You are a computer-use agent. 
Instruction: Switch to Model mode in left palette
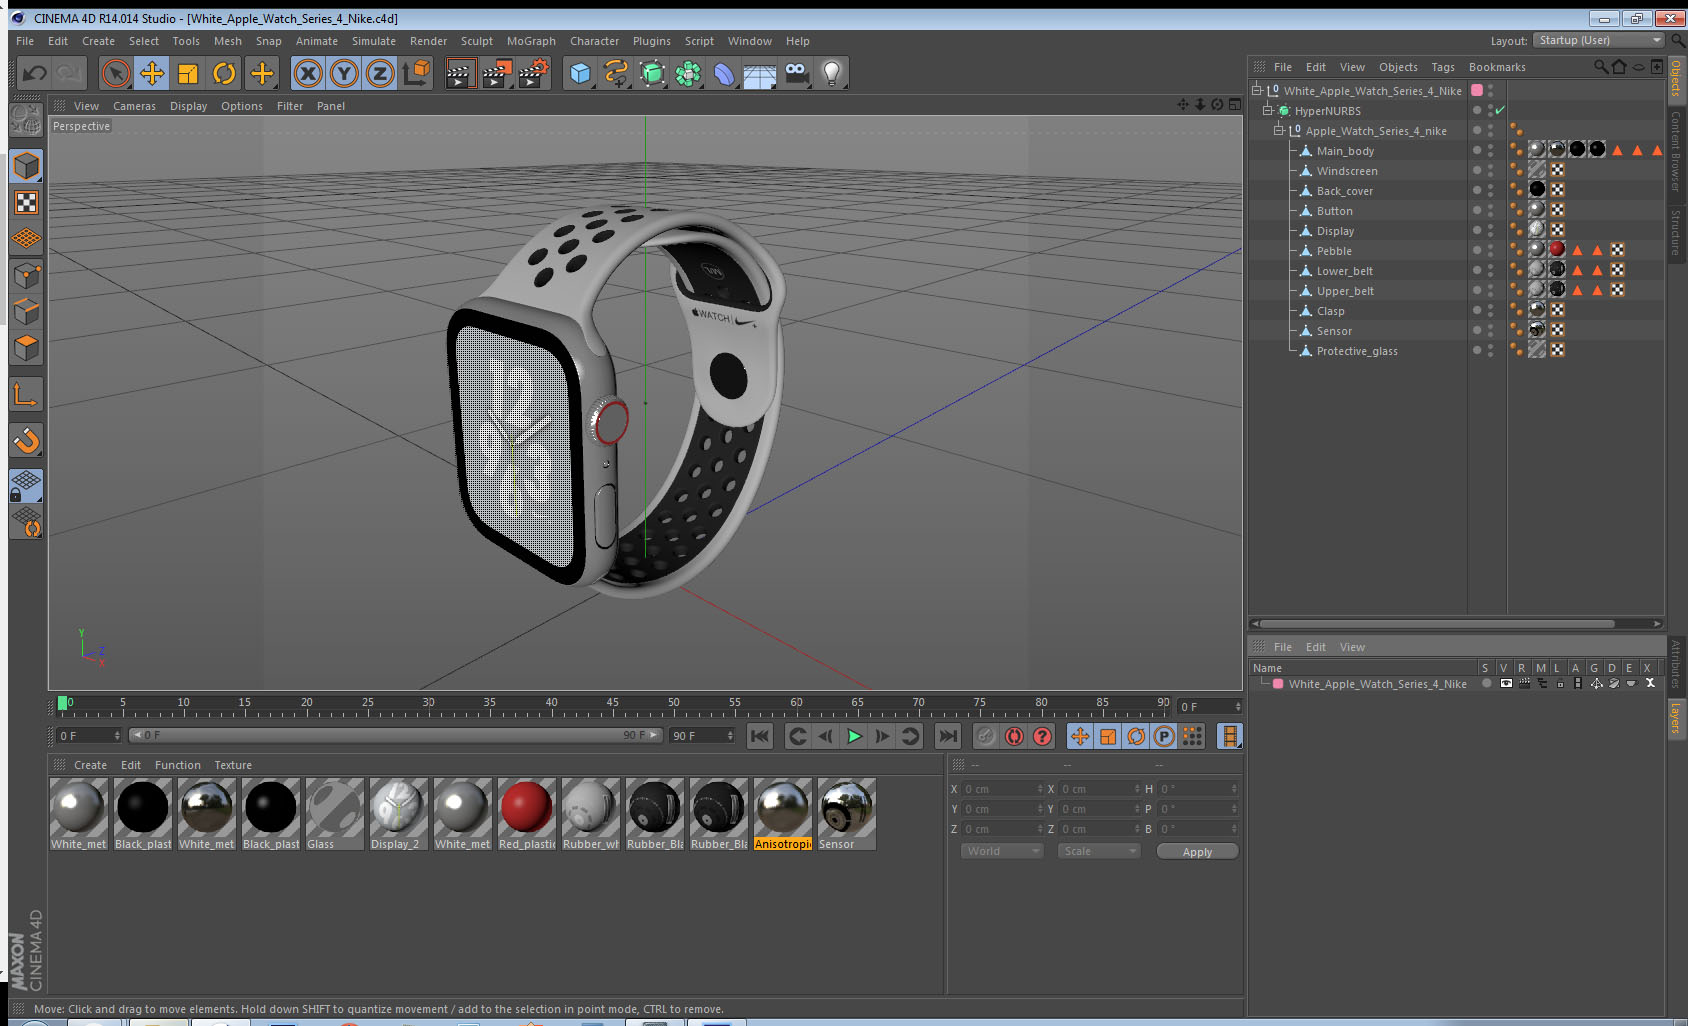coord(26,166)
